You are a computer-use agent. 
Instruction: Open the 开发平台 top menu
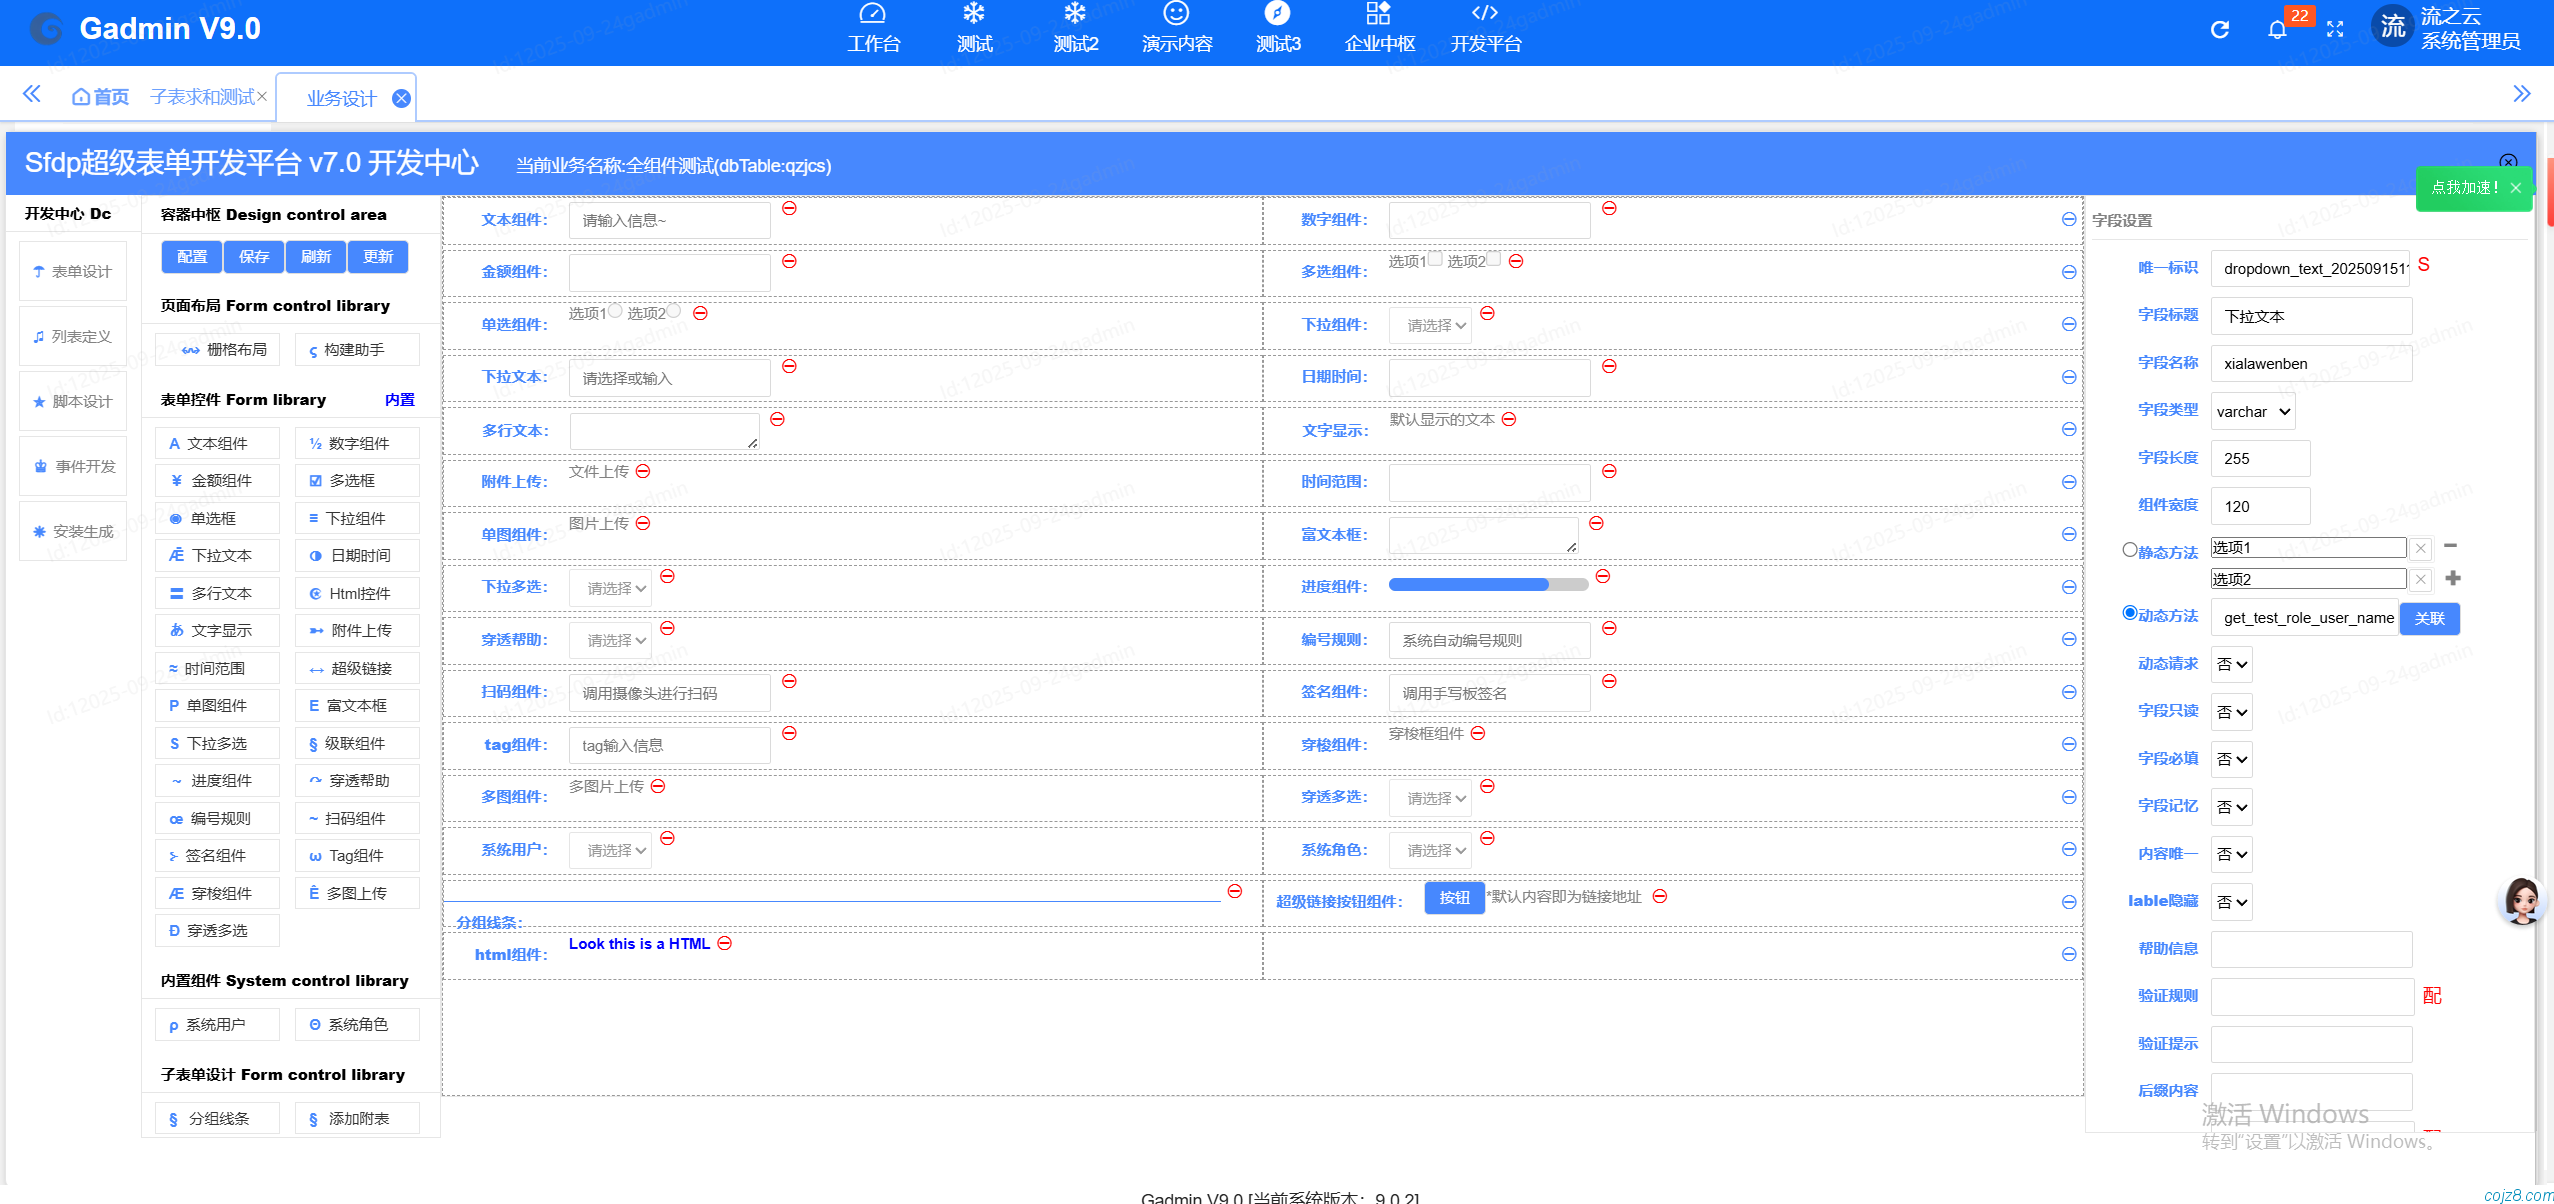tap(1485, 28)
